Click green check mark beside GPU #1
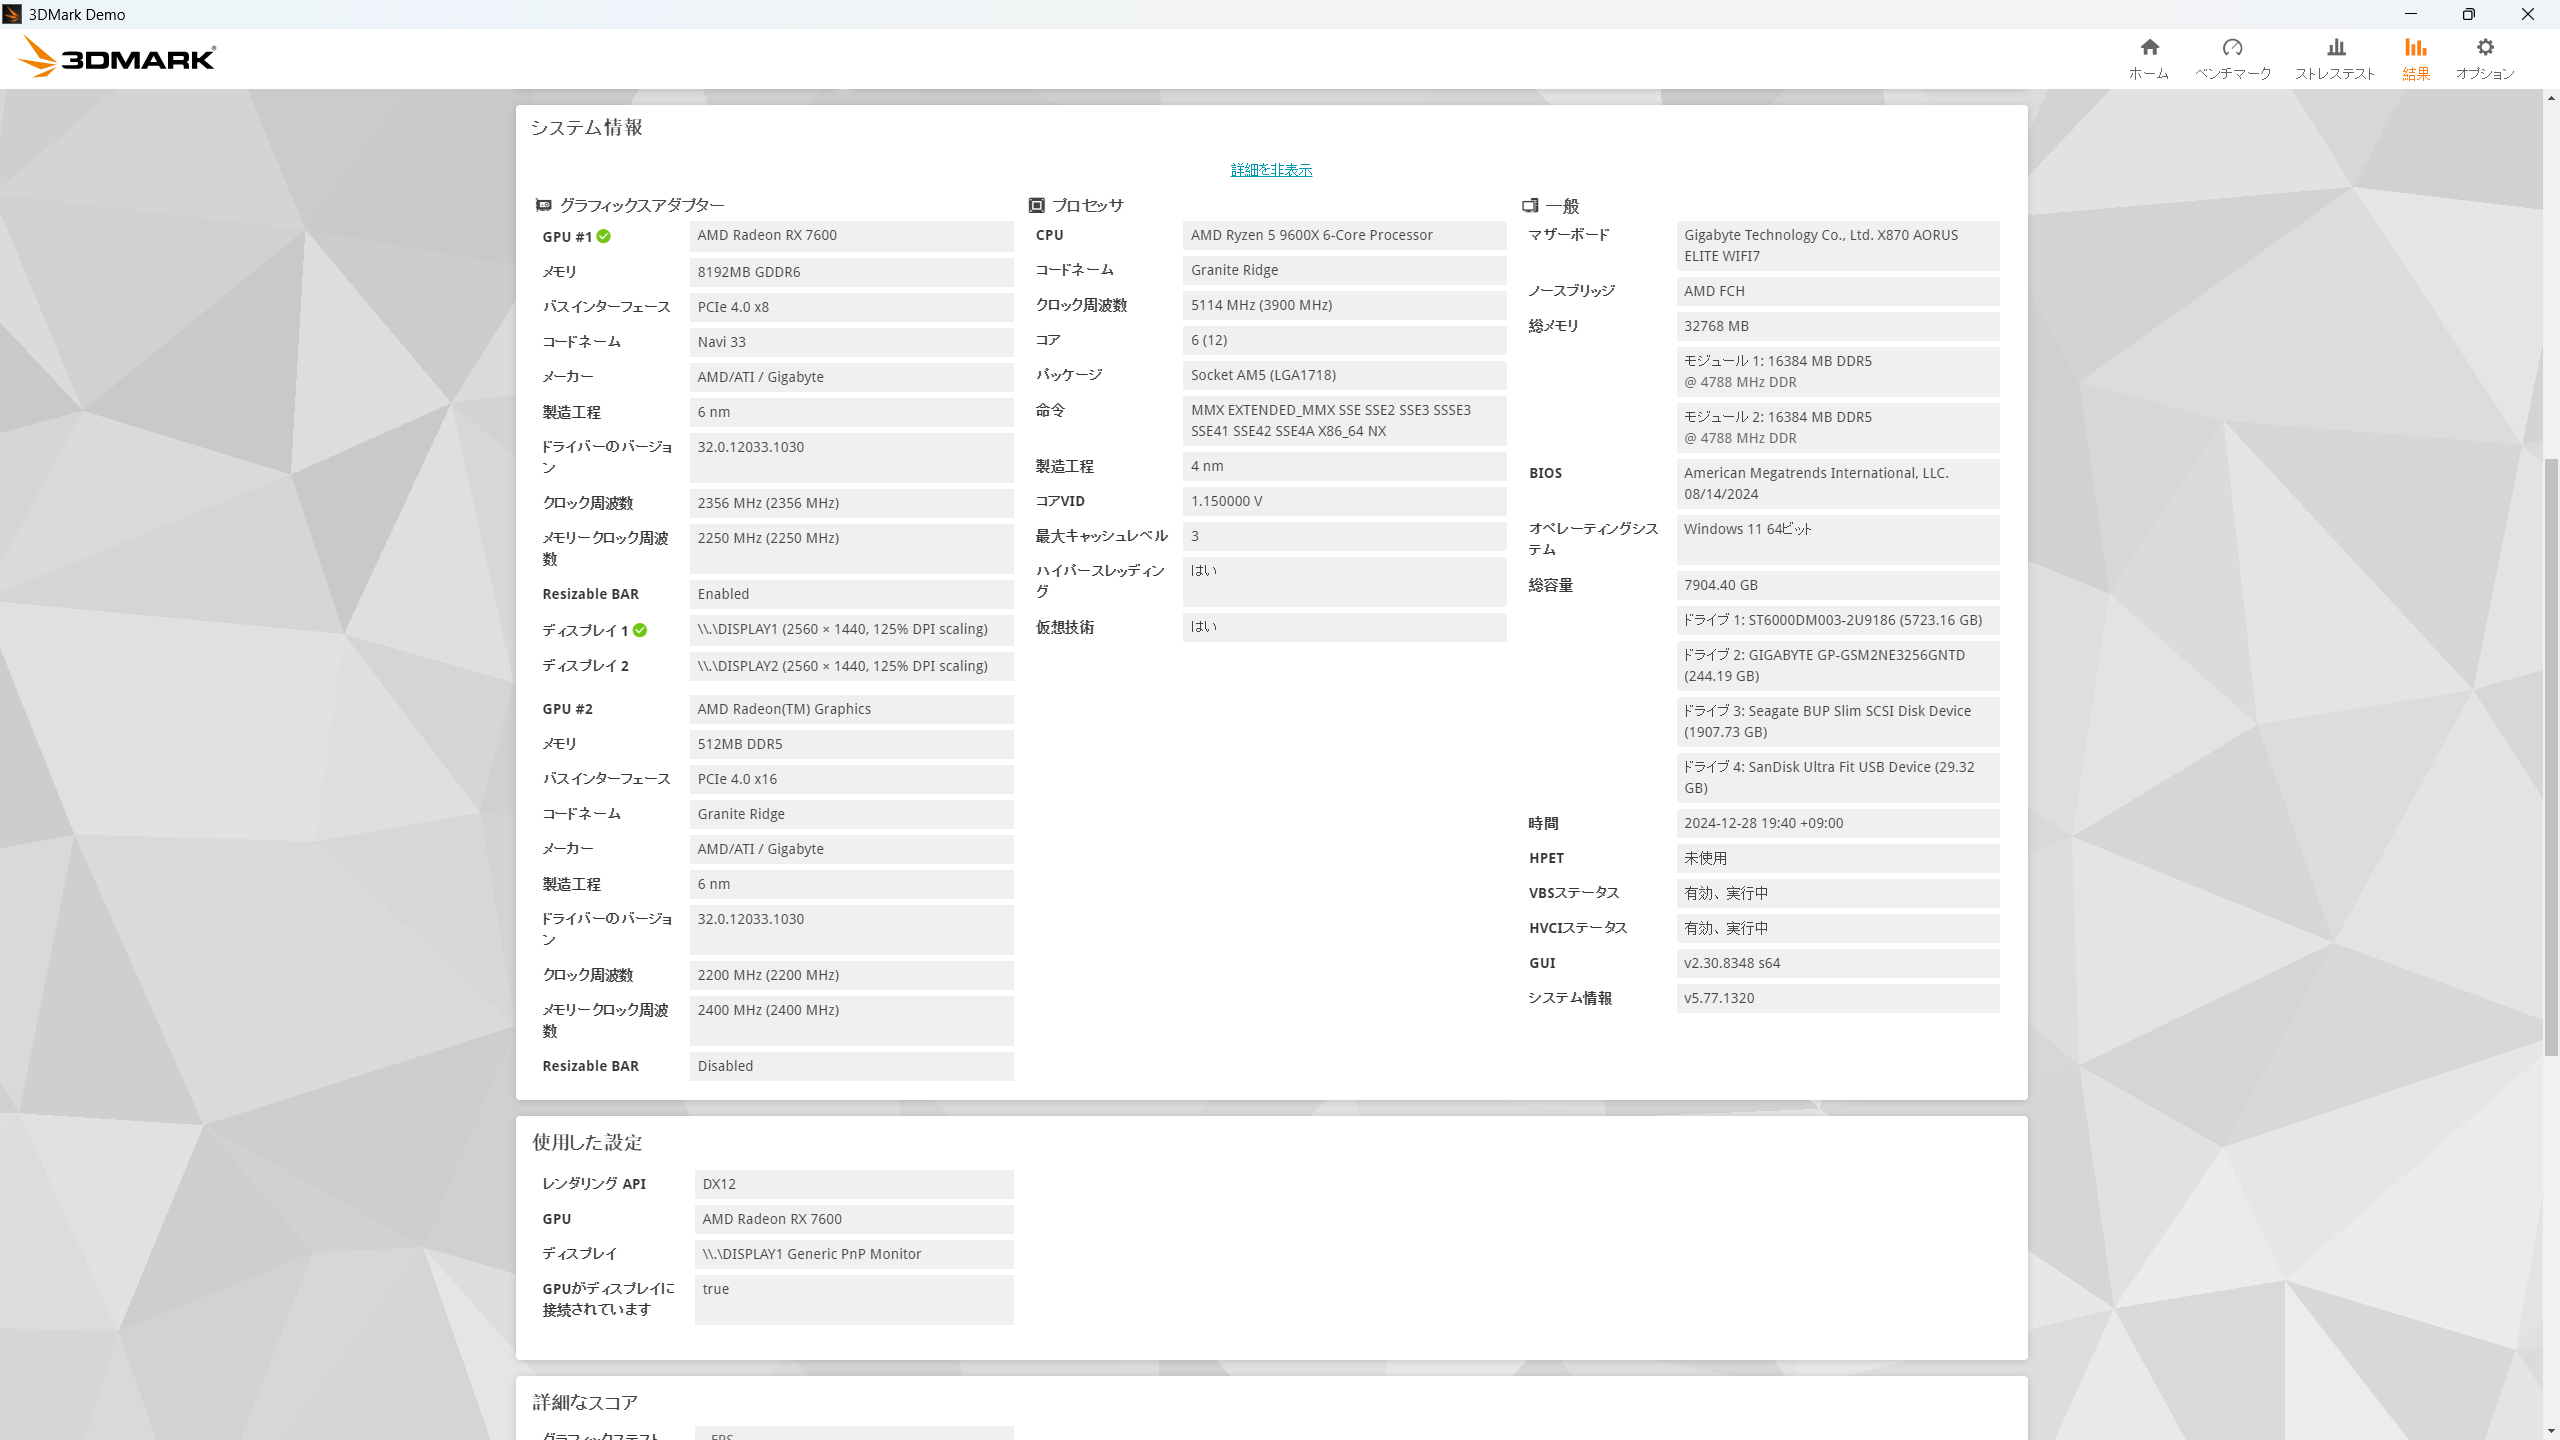This screenshot has height=1440, width=2560. click(604, 237)
